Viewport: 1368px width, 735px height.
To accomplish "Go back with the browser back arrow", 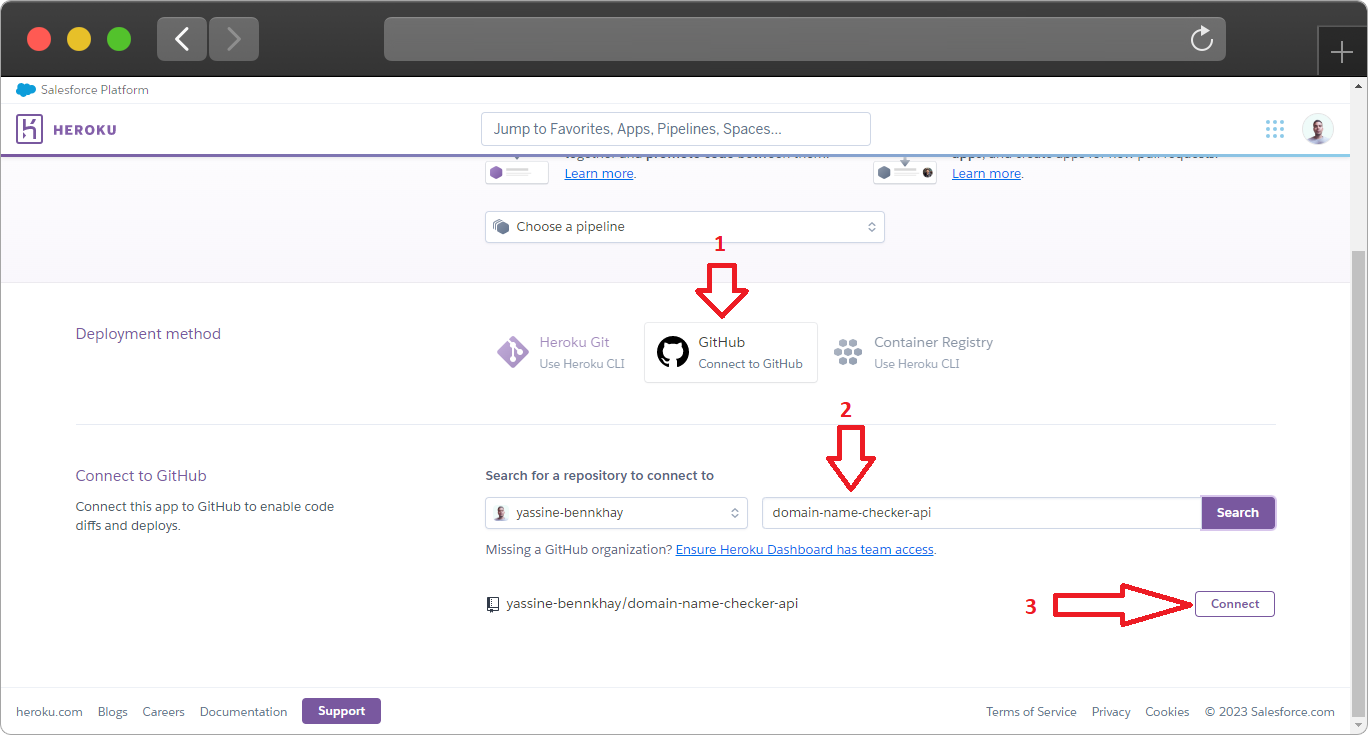I will [182, 39].
